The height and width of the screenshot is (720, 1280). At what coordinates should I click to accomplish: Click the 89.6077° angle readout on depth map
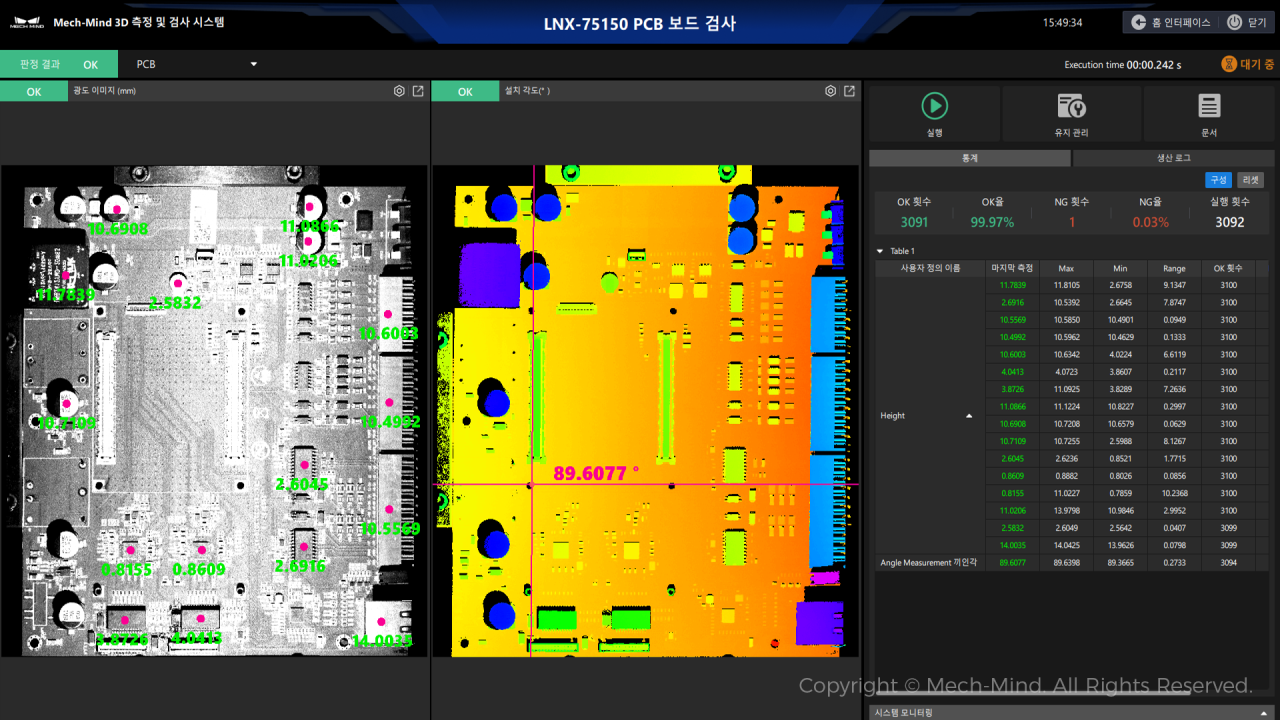point(596,473)
